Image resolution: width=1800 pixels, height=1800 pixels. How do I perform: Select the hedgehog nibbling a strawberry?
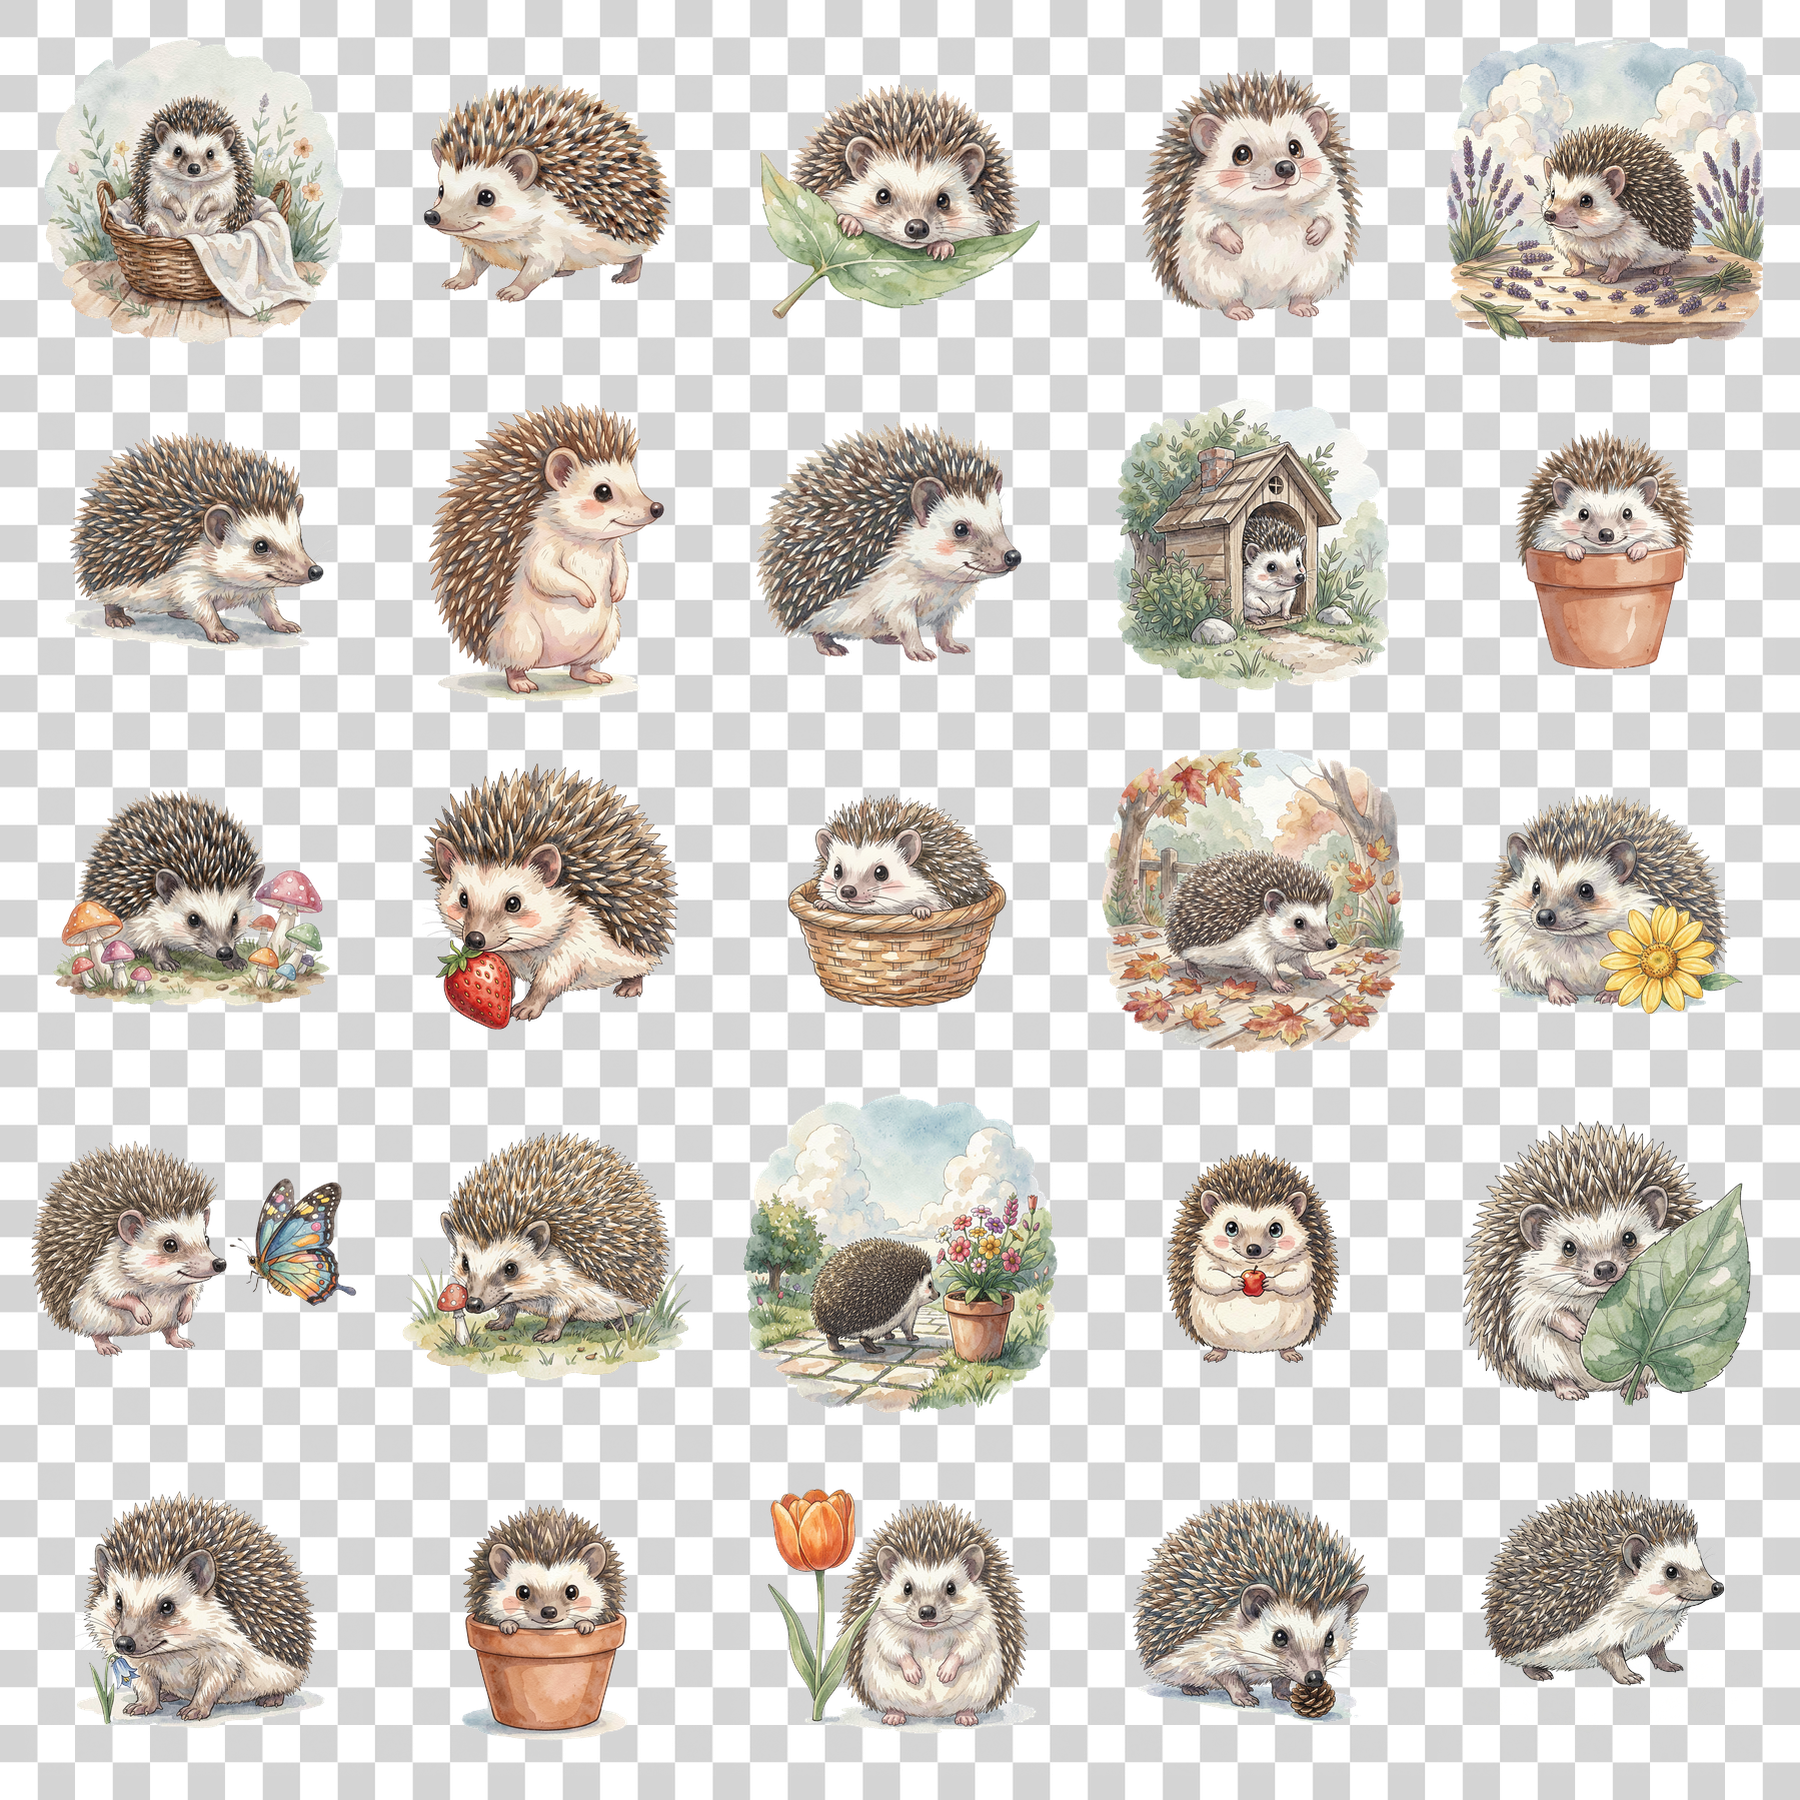[x=548, y=897]
